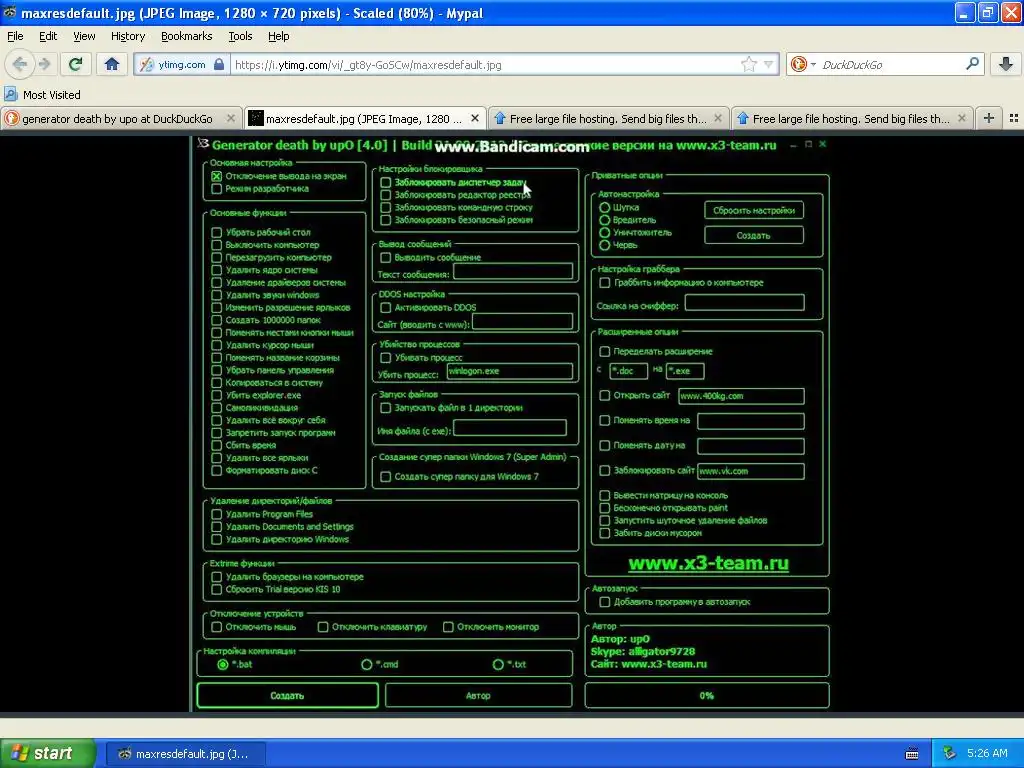The image size is (1024, 768).
Task: Click maxresdefault.jpg taskbar window button
Action: point(185,754)
